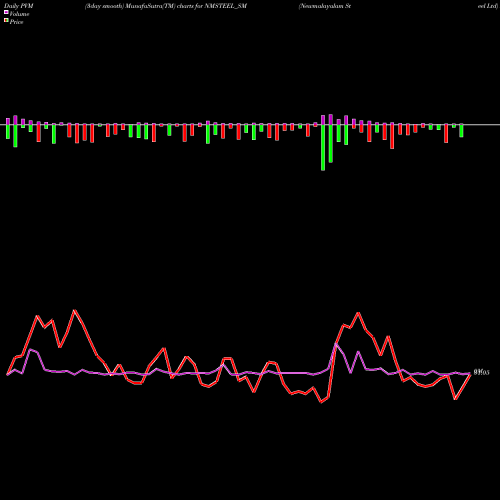Click the Volume legend color swatch
Screen dimensions: 500x500
[6, 13]
